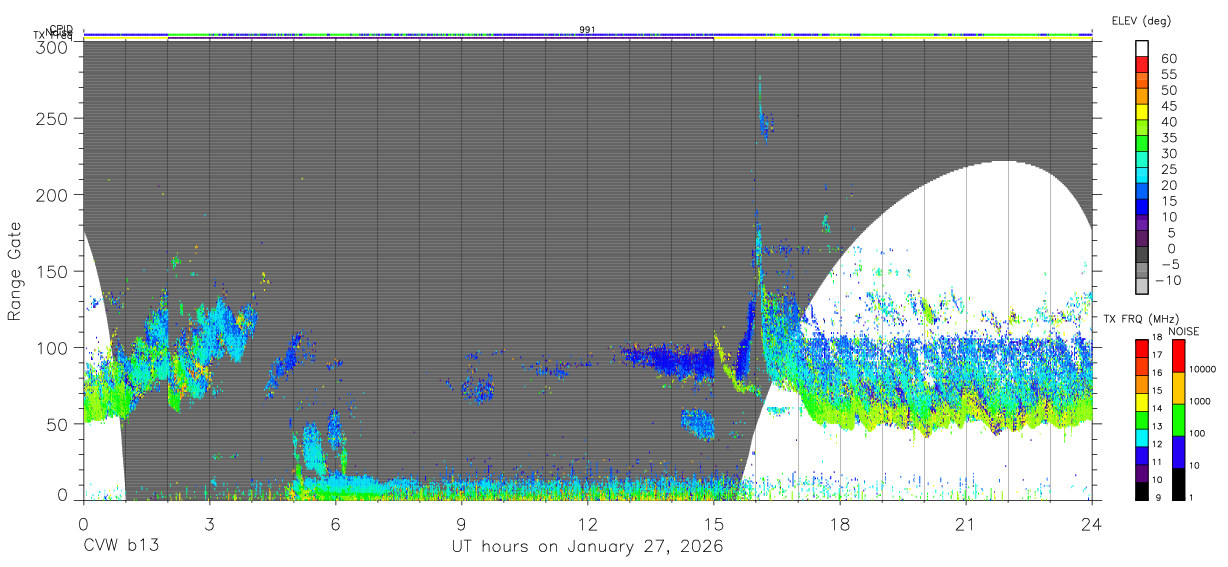The height and width of the screenshot is (567, 1228).
Task: Click the orange swatch on NOISE colorbar
Action: [x=1180, y=387]
